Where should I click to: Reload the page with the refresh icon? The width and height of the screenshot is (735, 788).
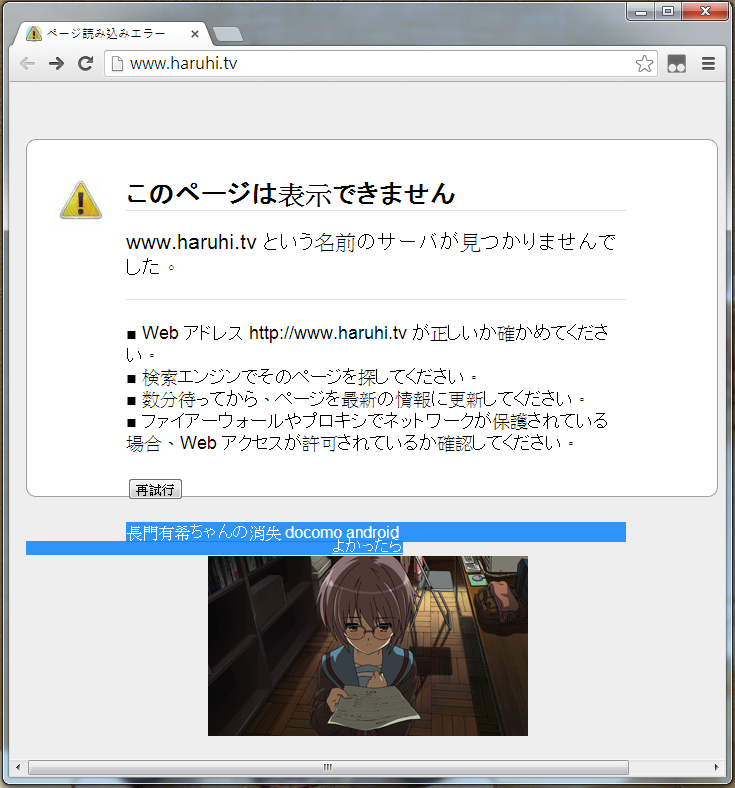(85, 64)
